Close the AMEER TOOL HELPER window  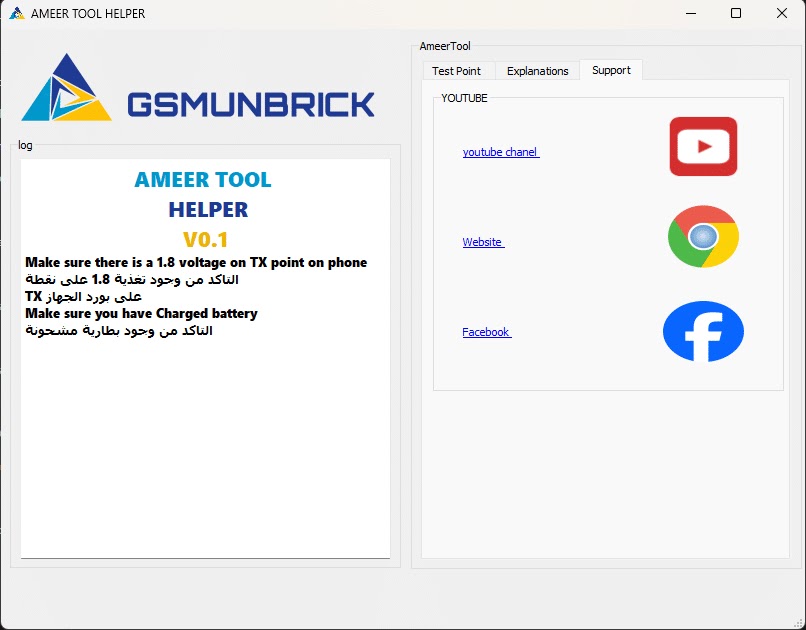pos(781,13)
